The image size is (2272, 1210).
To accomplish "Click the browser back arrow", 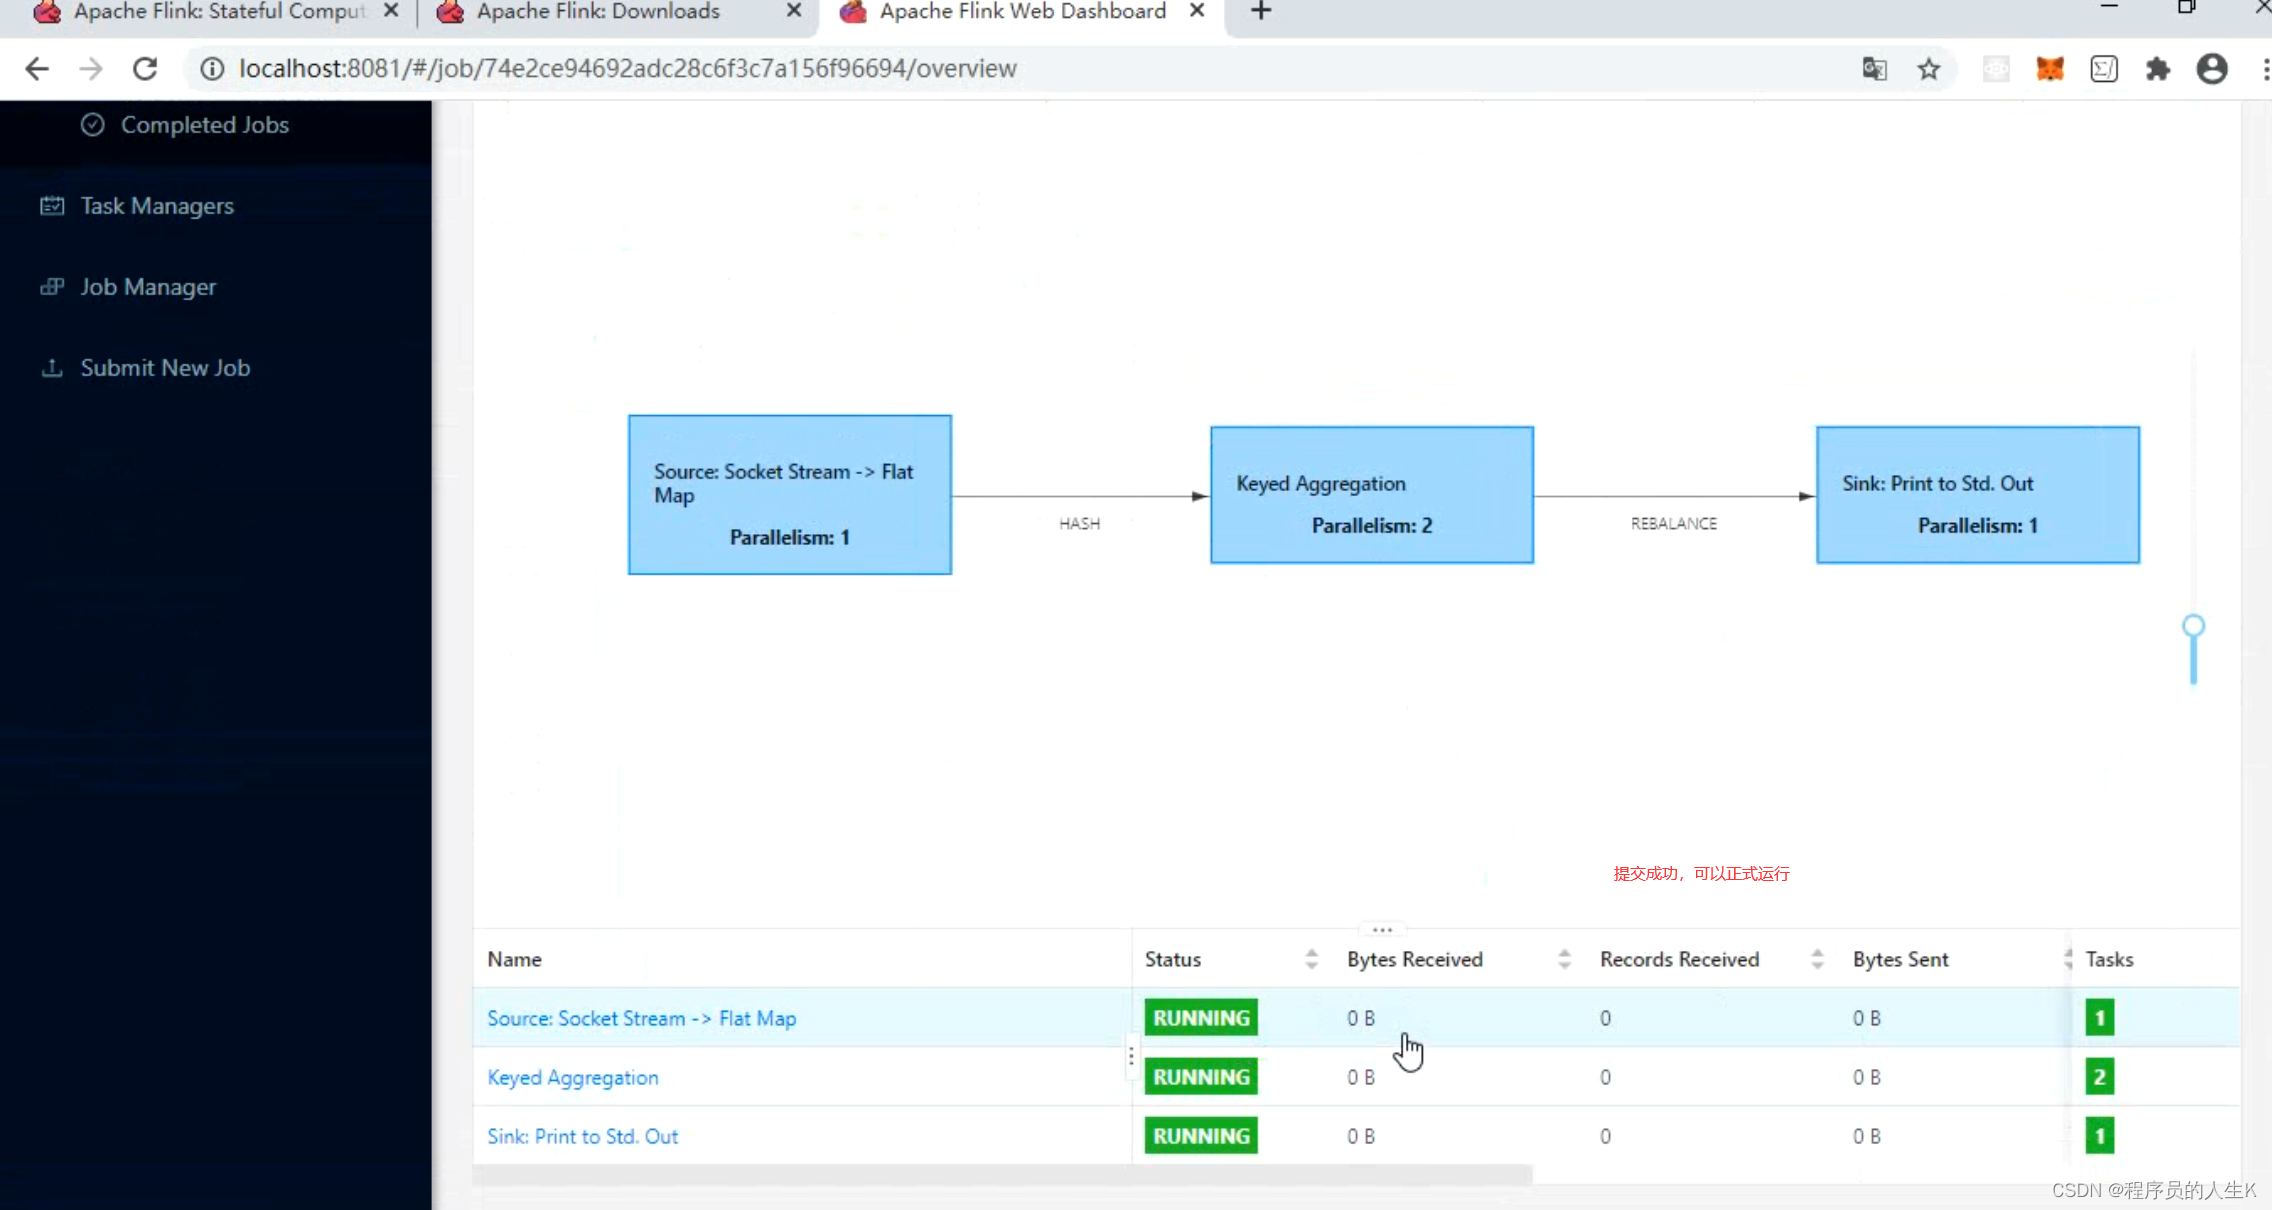I will click(x=37, y=68).
